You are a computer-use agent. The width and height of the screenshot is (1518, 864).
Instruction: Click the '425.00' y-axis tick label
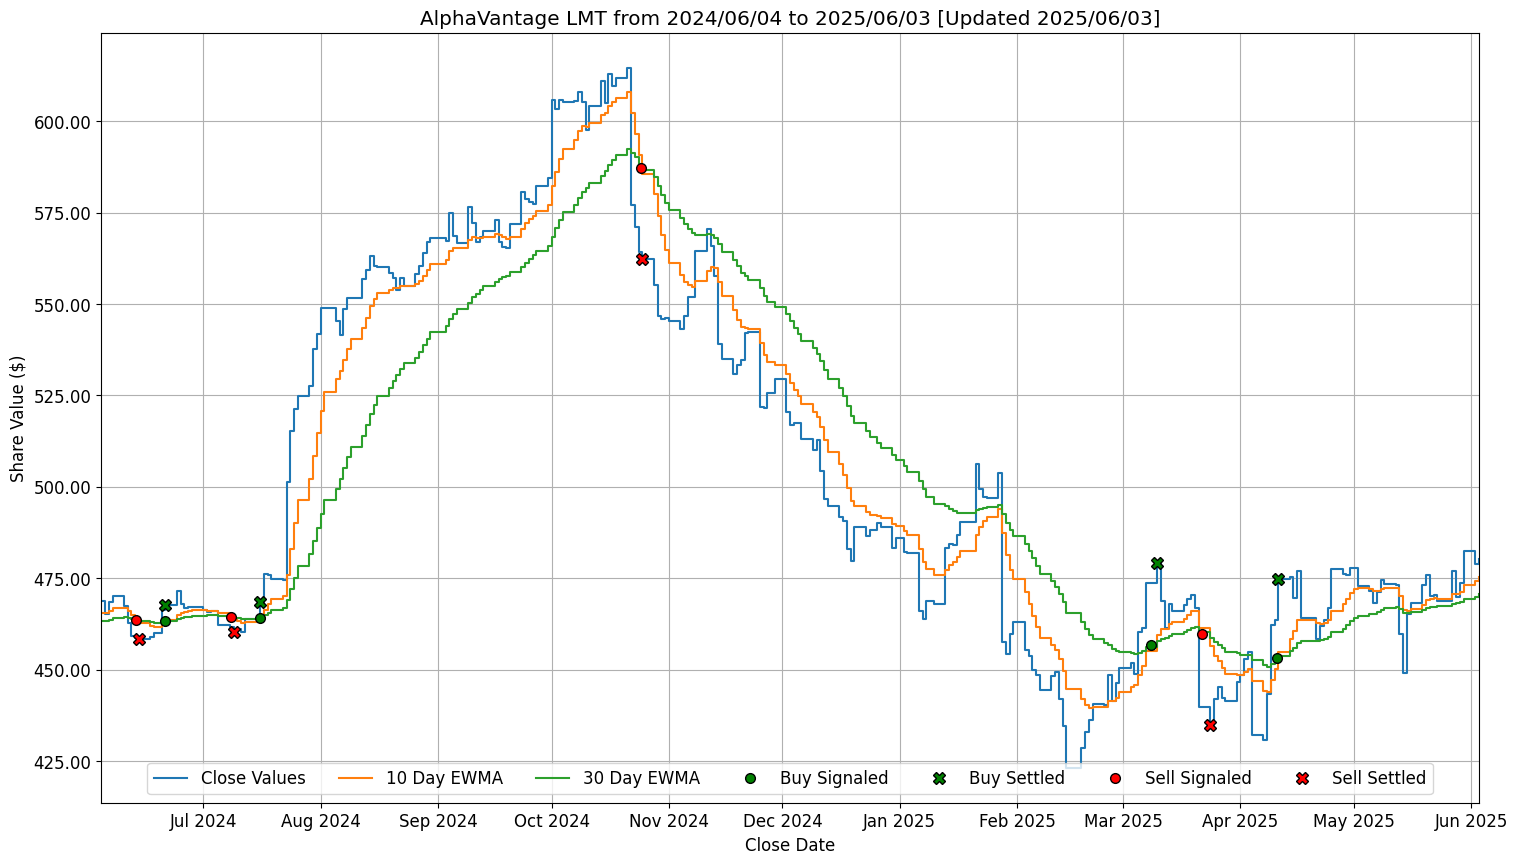(63, 762)
